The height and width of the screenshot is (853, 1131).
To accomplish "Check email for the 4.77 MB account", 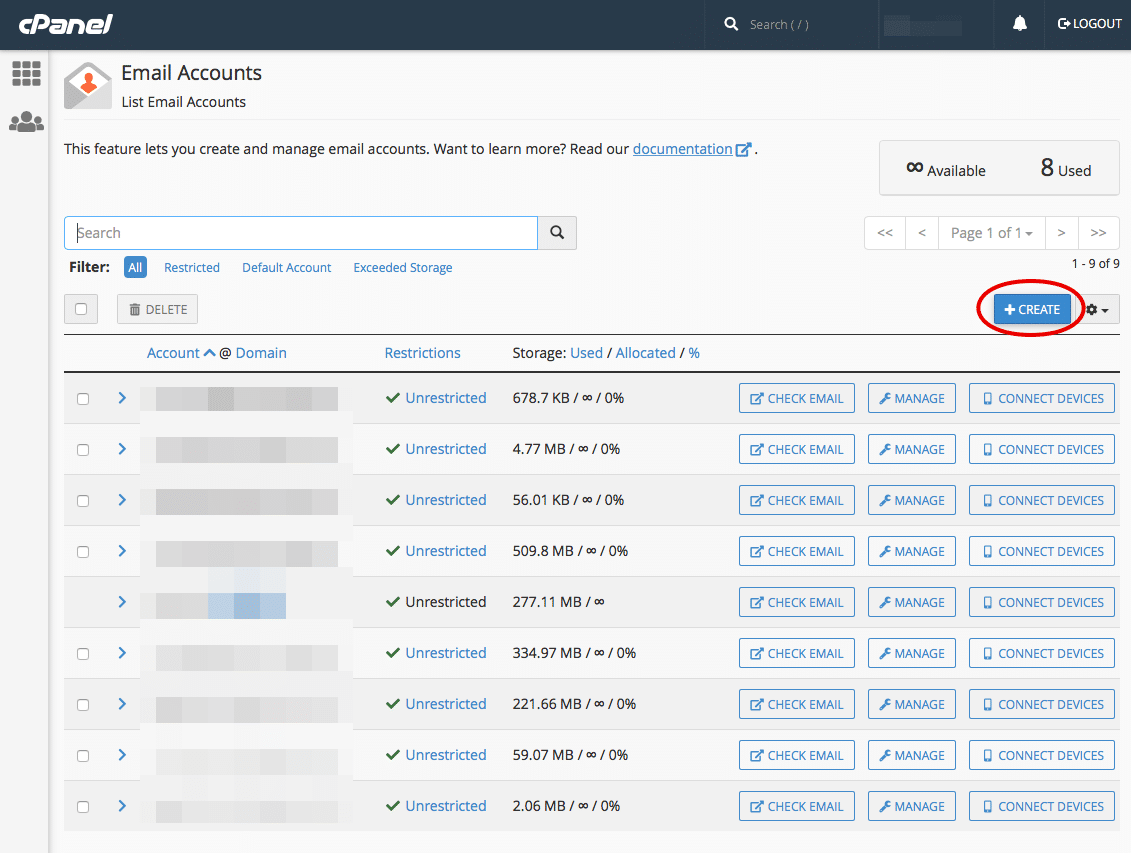I will (x=796, y=449).
